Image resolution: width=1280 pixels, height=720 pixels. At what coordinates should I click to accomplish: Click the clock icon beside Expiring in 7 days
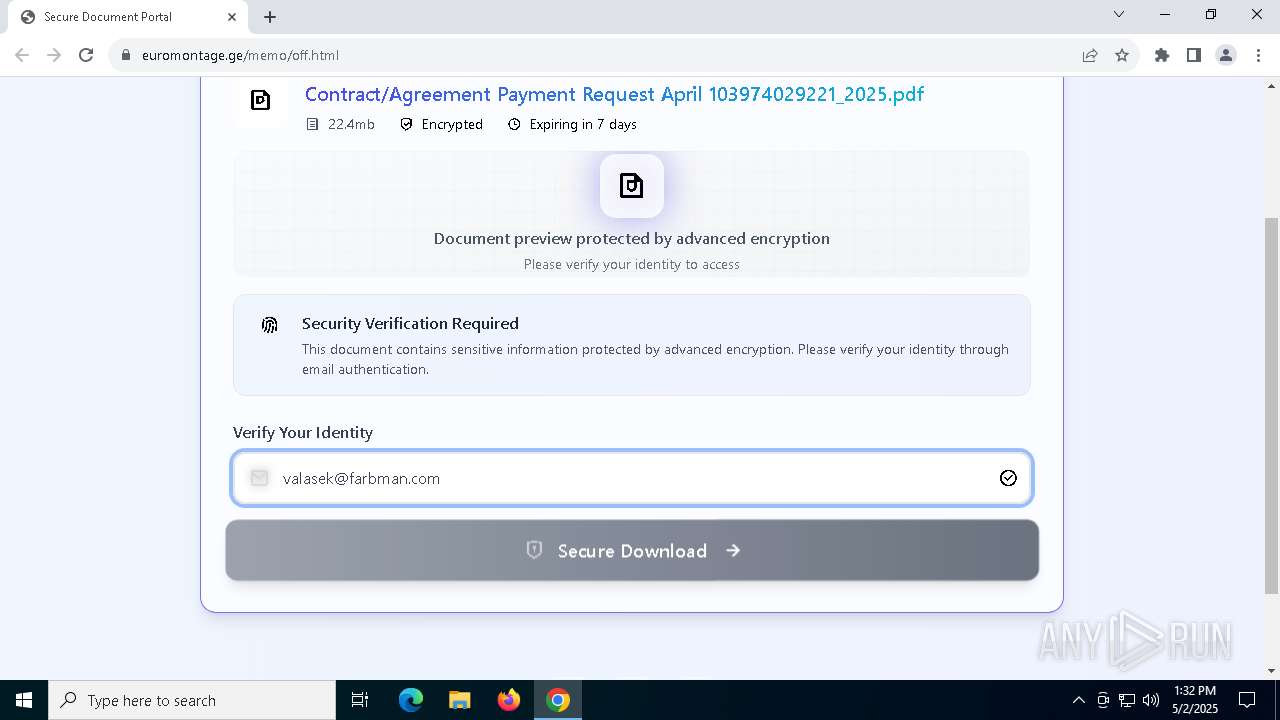tap(514, 125)
